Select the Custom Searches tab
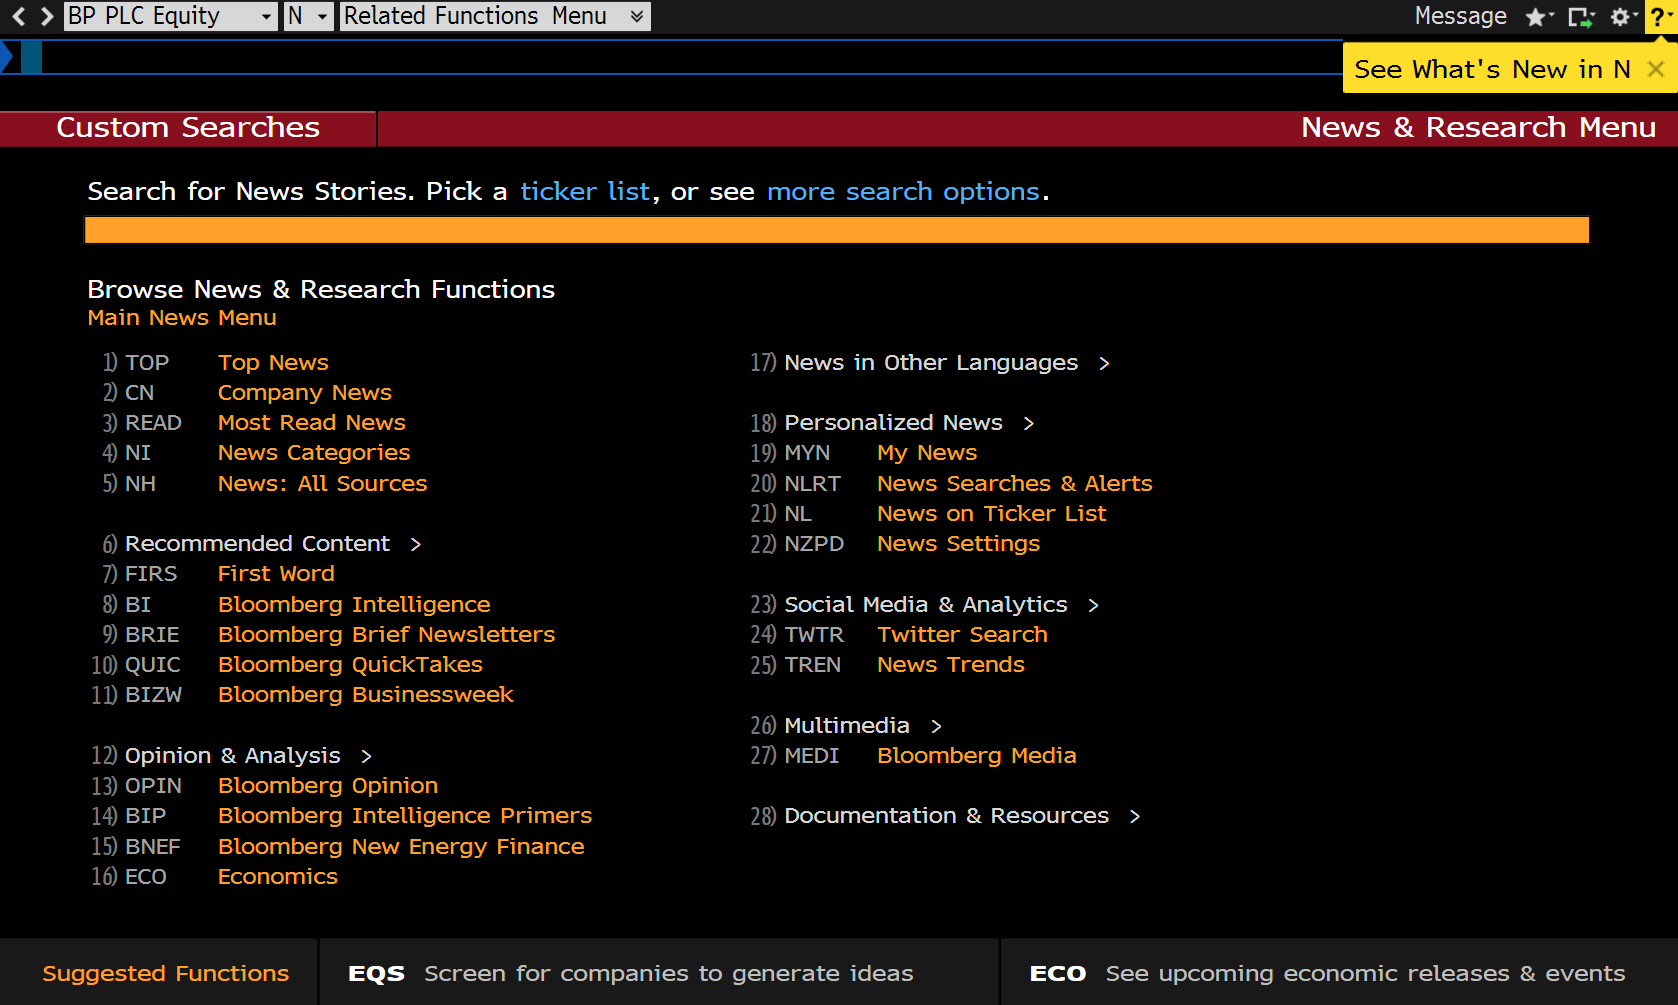The height and width of the screenshot is (1005, 1678). click(x=188, y=128)
